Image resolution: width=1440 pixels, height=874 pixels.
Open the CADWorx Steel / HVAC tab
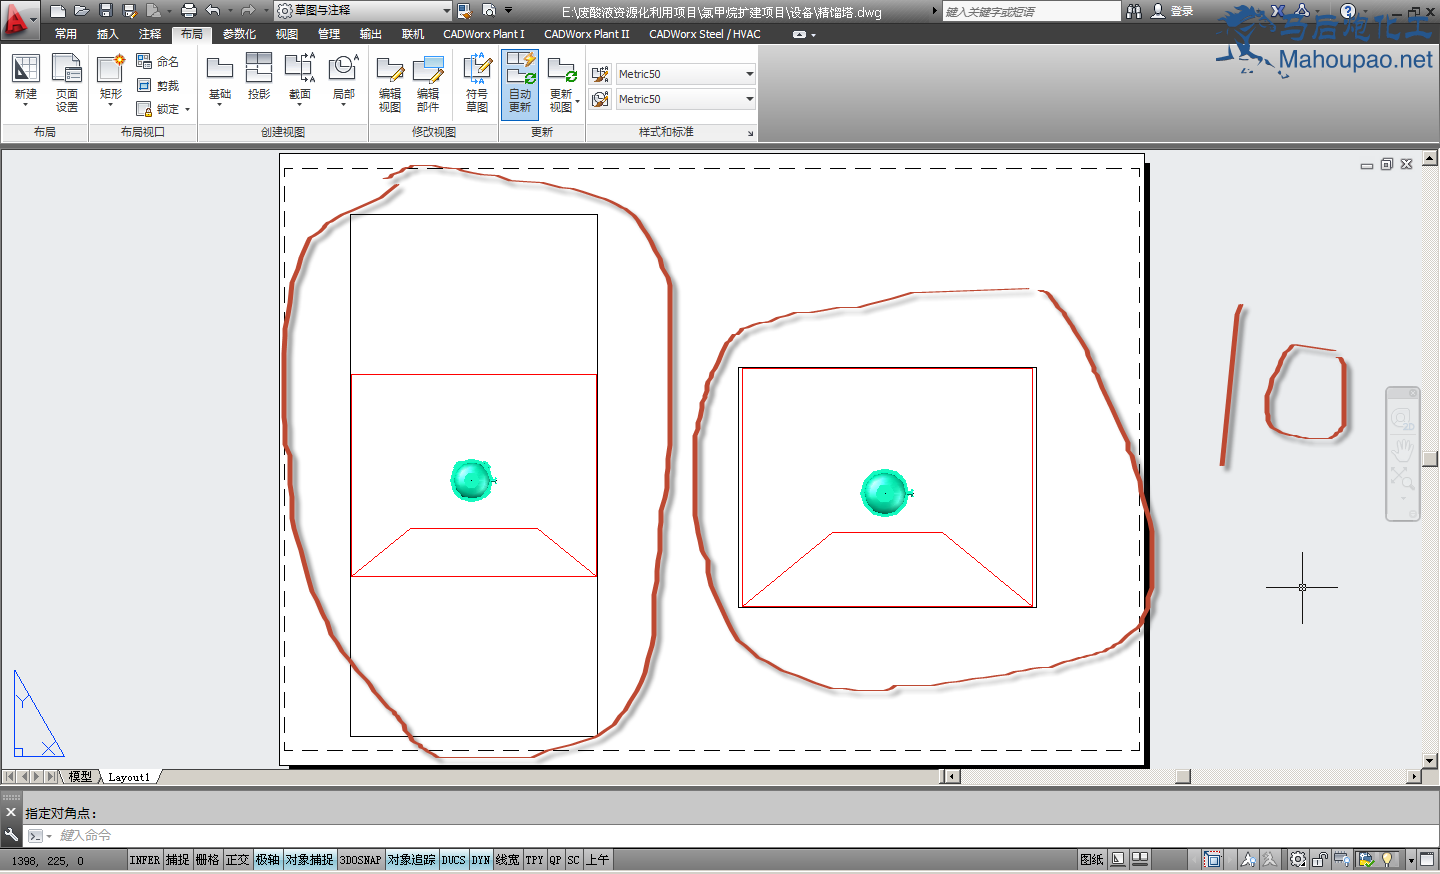coord(705,34)
